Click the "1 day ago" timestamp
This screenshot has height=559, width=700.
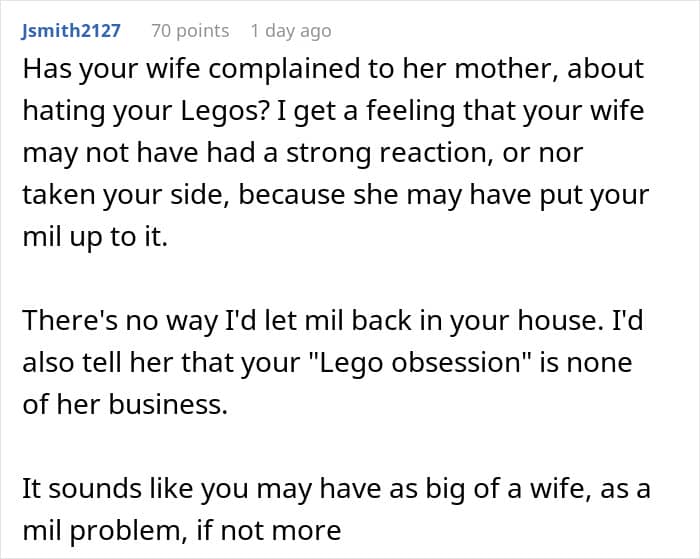point(290,31)
